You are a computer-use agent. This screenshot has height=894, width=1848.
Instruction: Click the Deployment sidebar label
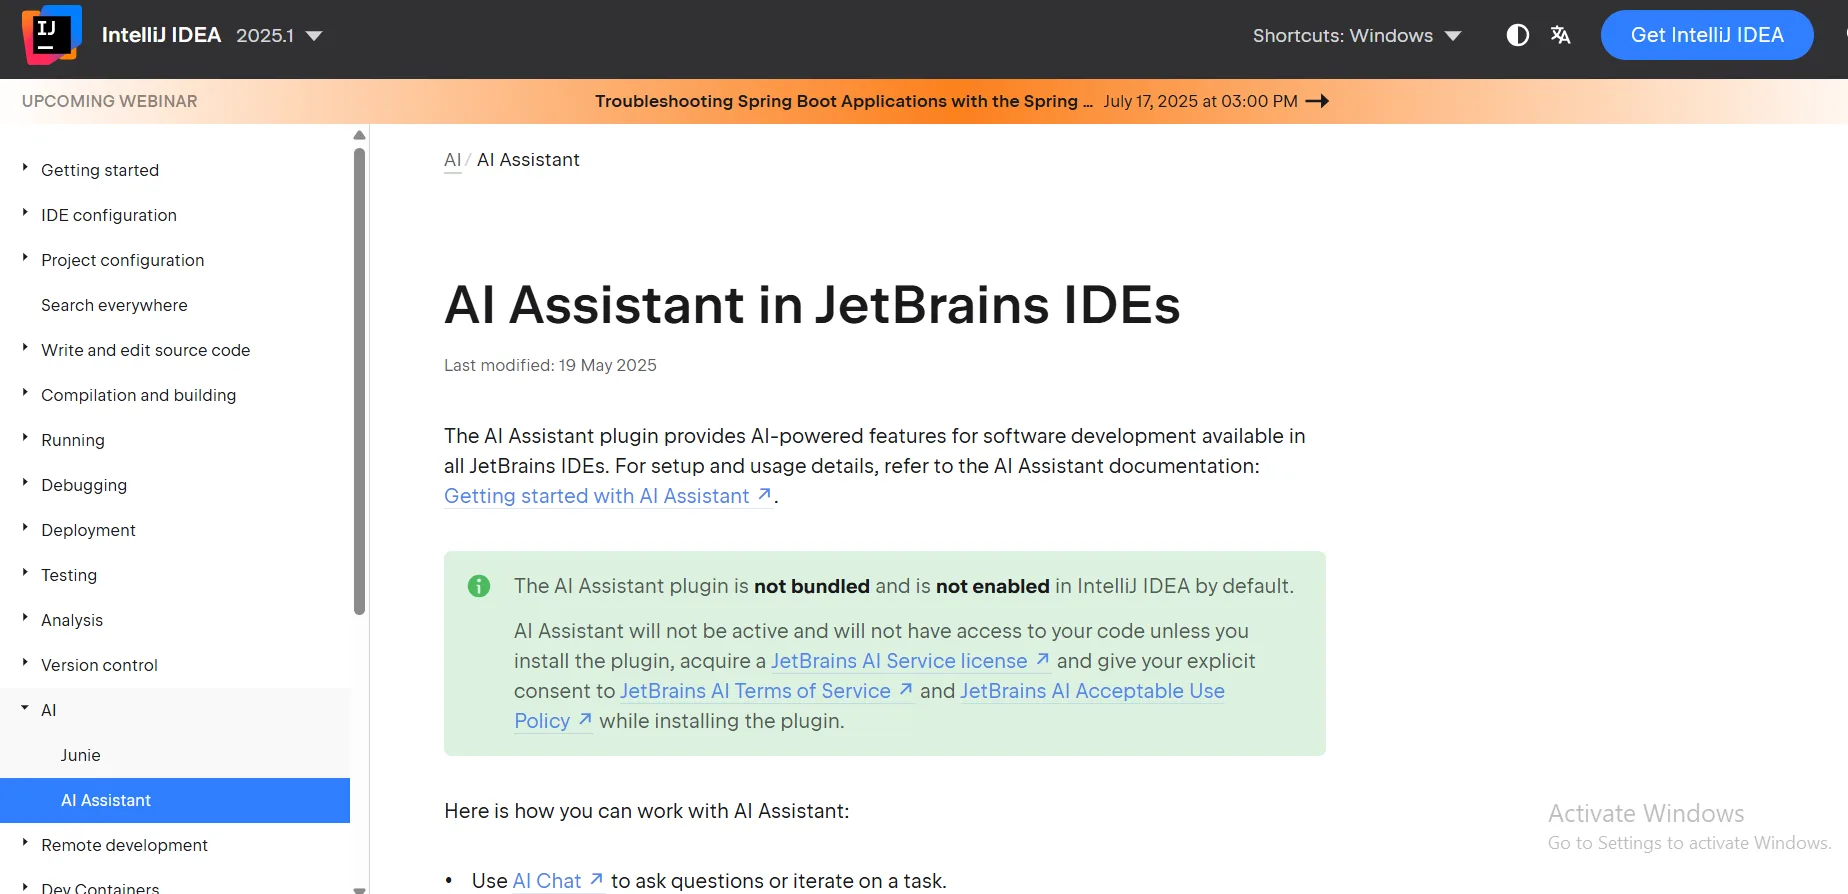coord(88,530)
